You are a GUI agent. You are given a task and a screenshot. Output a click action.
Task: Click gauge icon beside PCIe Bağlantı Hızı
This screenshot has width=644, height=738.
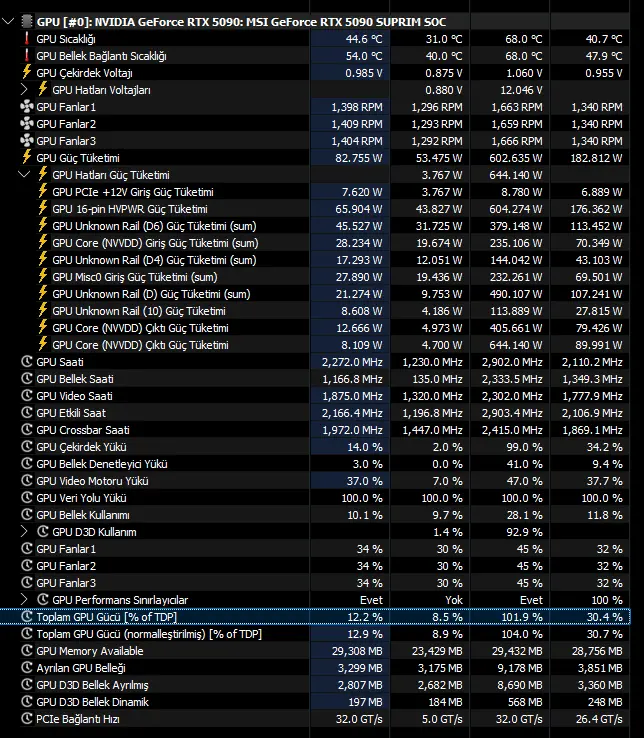(x=27, y=719)
